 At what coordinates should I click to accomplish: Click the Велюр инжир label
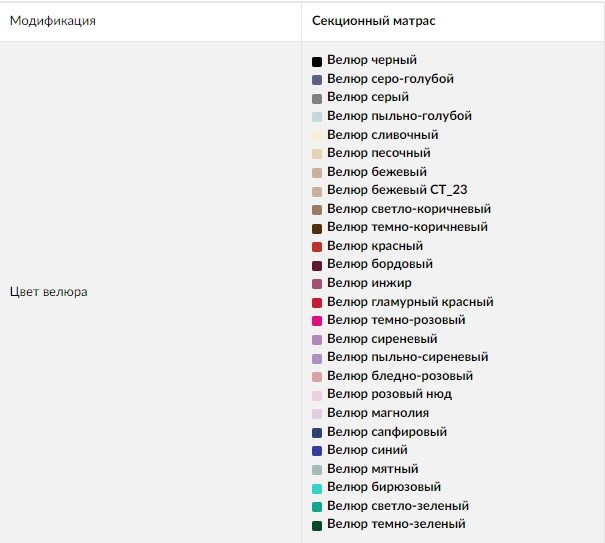[x=355, y=283]
